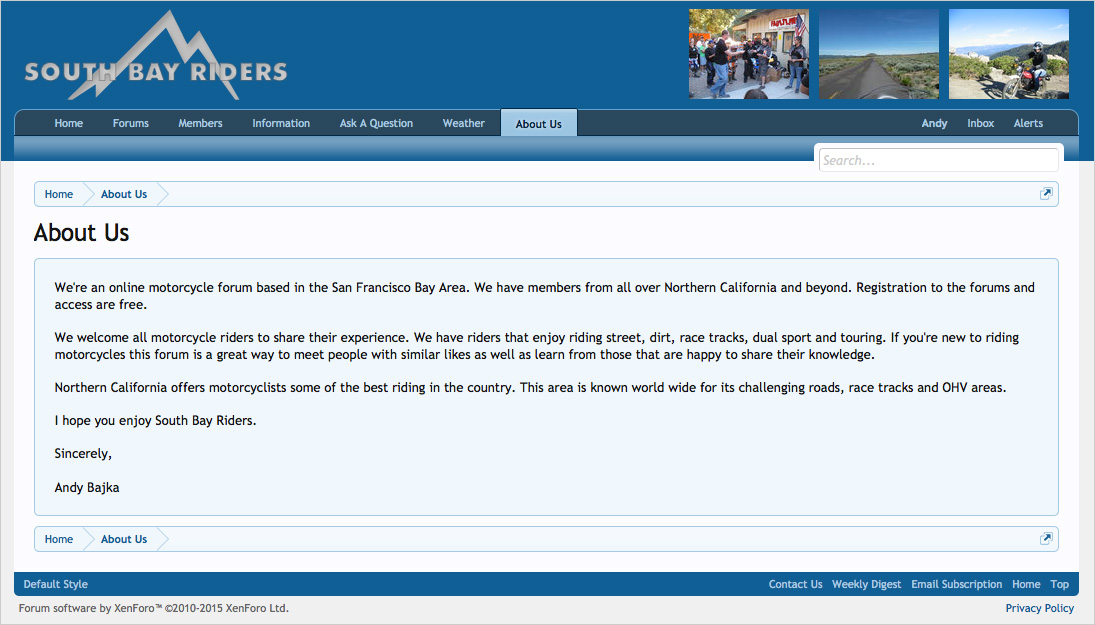This screenshot has width=1095, height=625.
Task: Open the Alerts link
Action: tap(1028, 123)
